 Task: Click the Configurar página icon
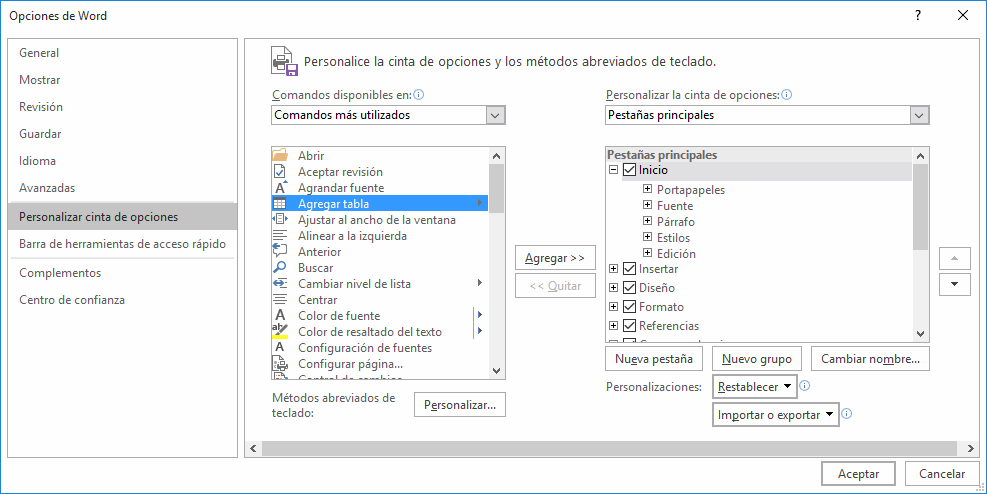pos(279,364)
